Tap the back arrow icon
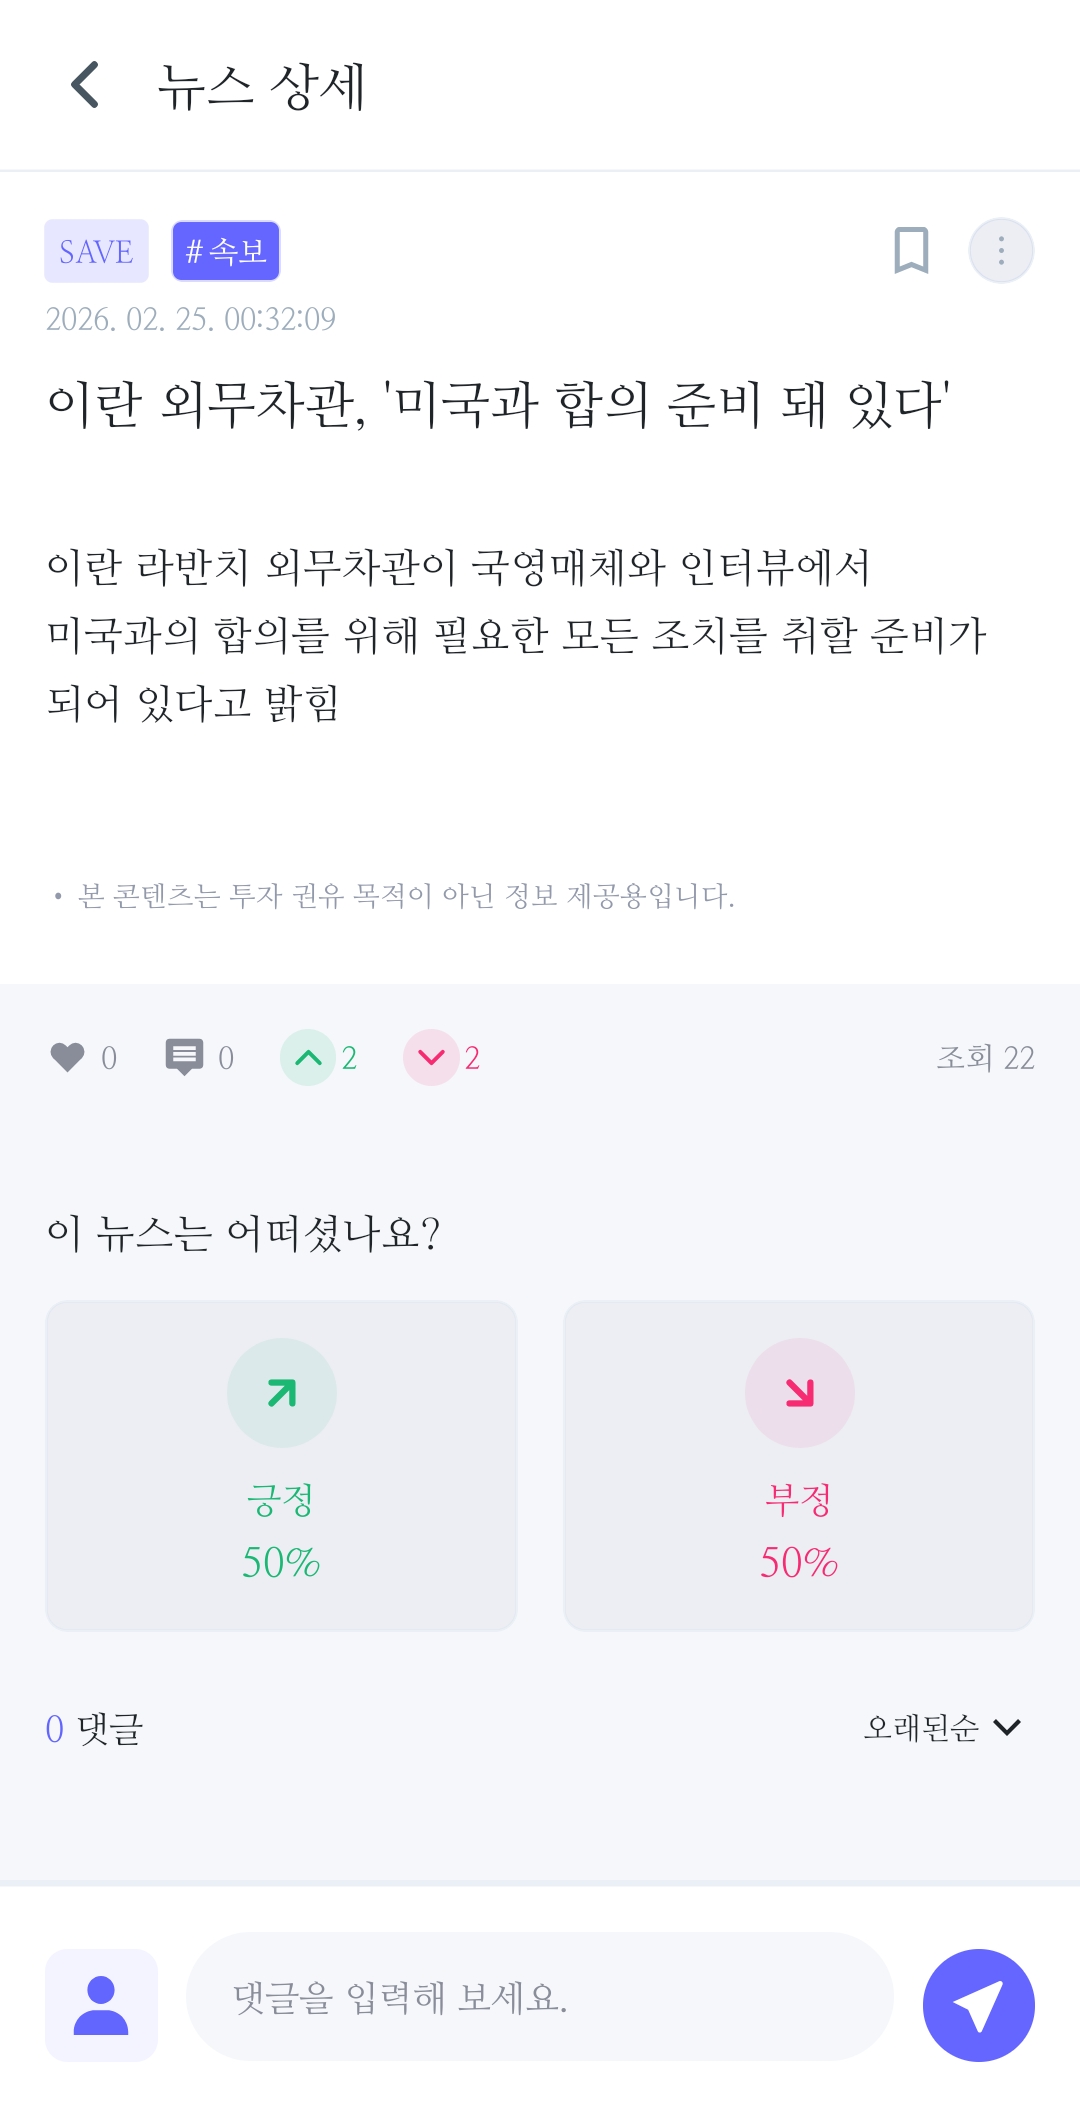The width and height of the screenshot is (1080, 2106). (x=86, y=85)
